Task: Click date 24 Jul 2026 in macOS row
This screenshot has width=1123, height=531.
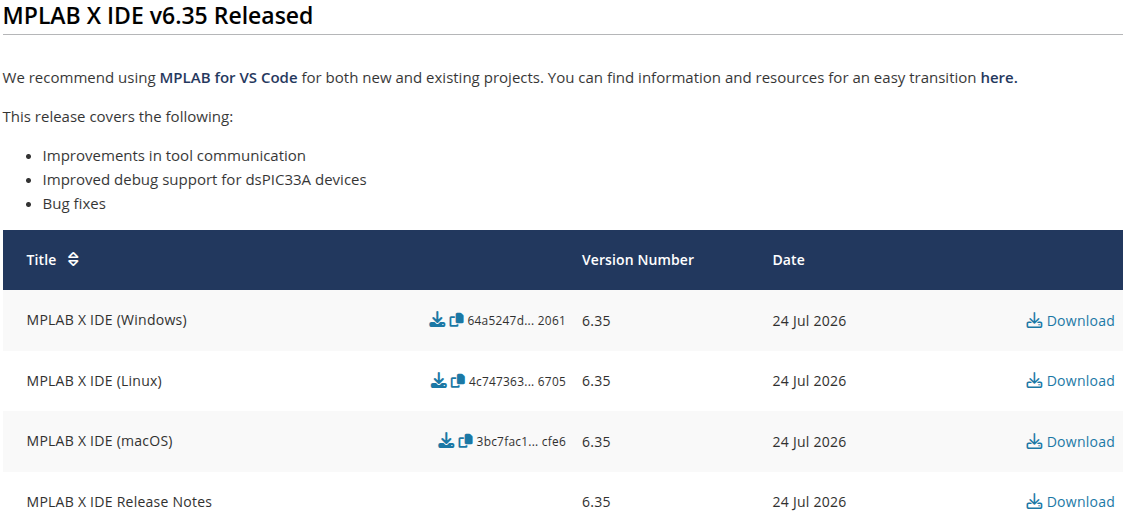Action: (809, 441)
